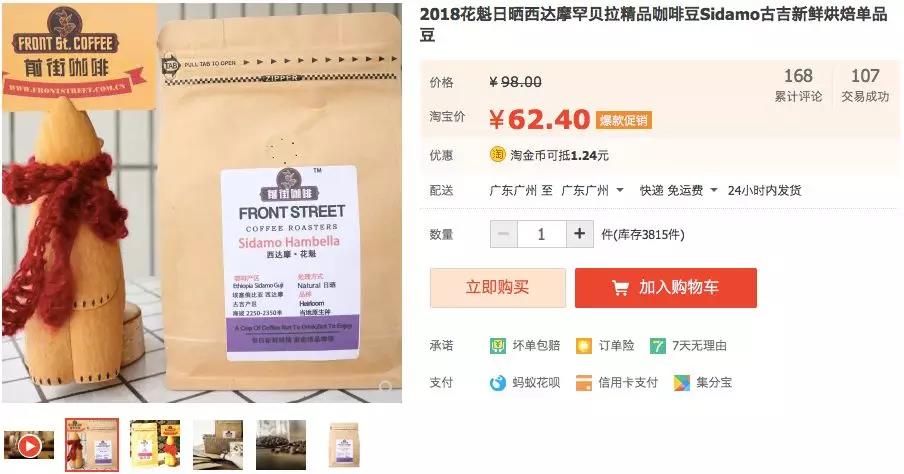Screen dimensions: 904x474
Task: Click the 集分宝 points icon
Action: click(x=682, y=383)
